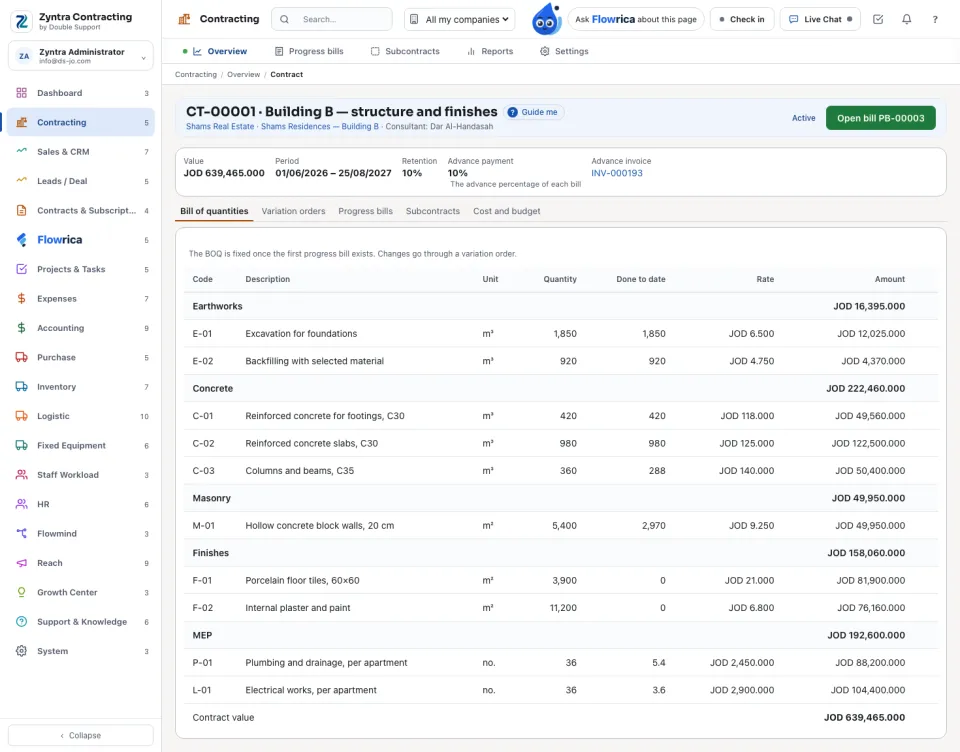The width and height of the screenshot is (960, 752).
Task: Click the Flowrica droplet mascot
Action: point(546,18)
